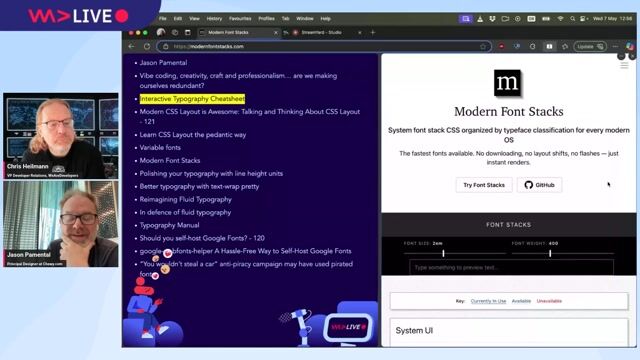Open the Dropbox menu bar icon
Image resolution: width=640 pixels, height=360 pixels.
[x=493, y=19]
